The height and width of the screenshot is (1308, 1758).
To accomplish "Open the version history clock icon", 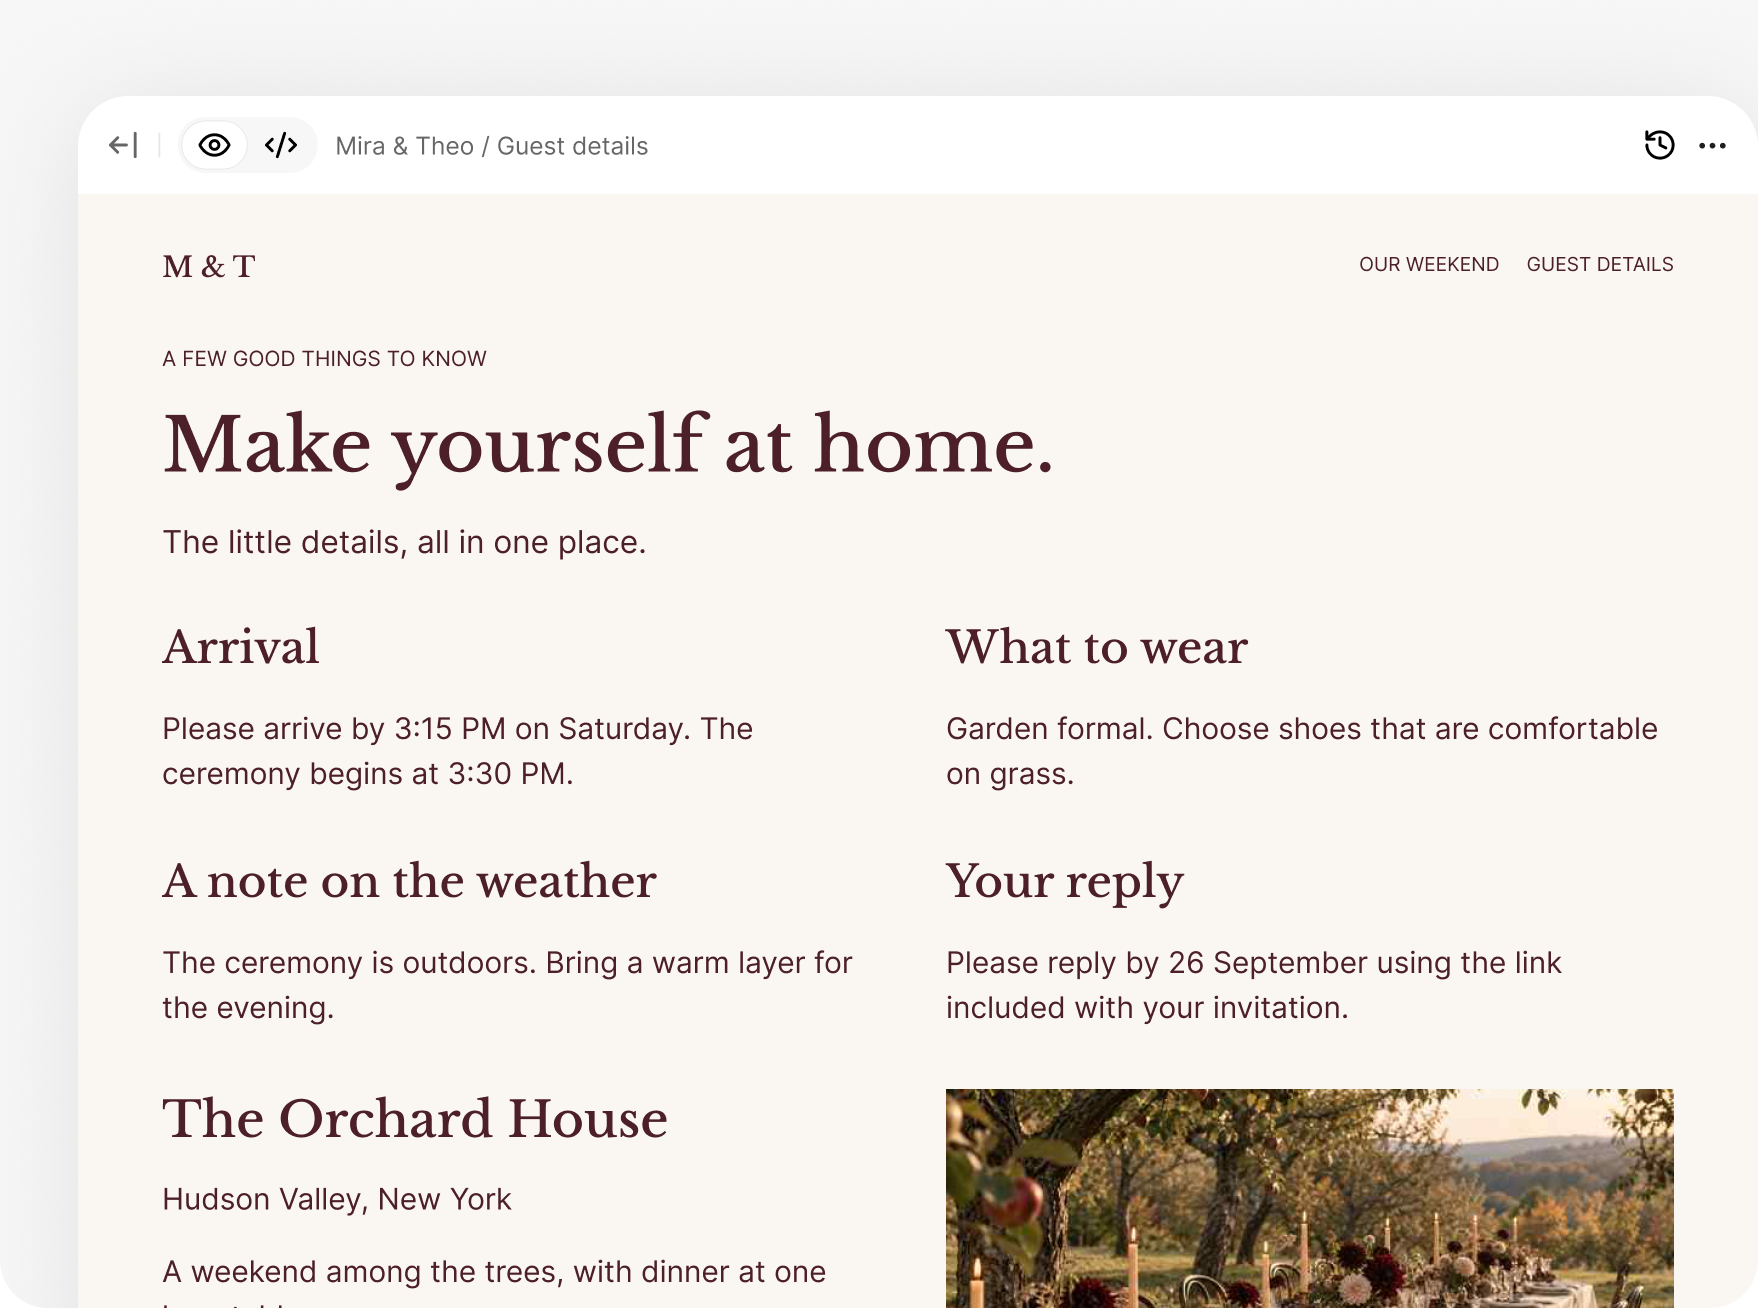I will [x=1659, y=145].
